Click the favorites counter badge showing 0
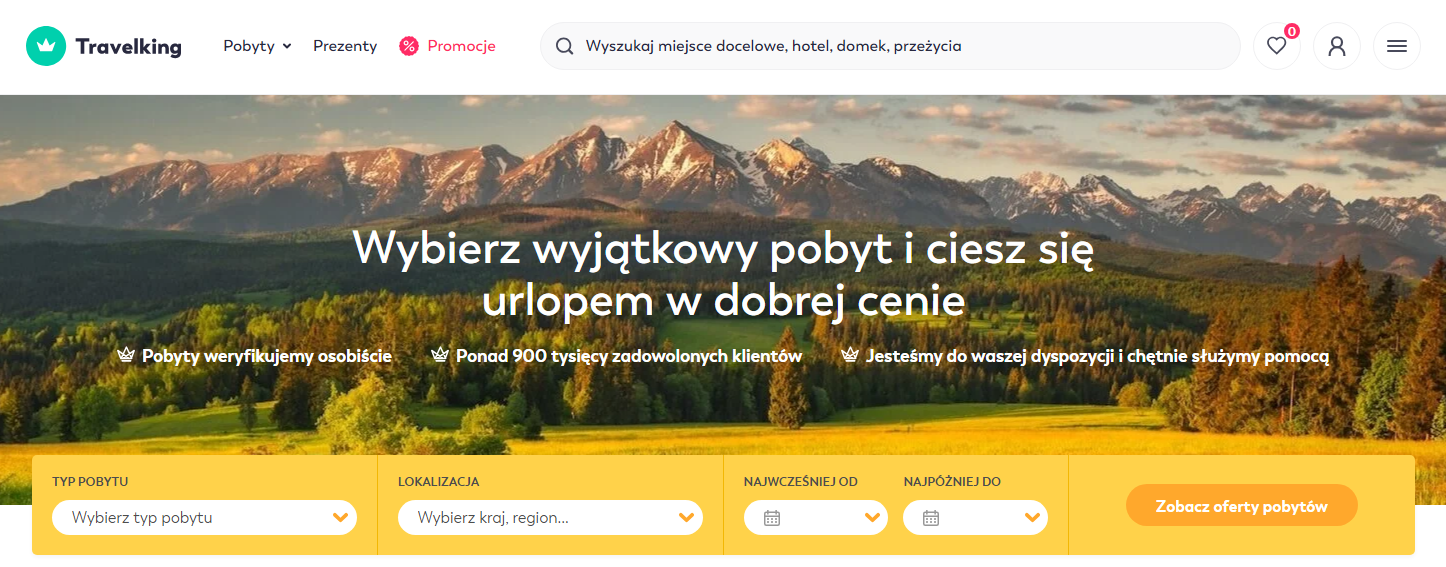1446x567 pixels. point(1291,32)
